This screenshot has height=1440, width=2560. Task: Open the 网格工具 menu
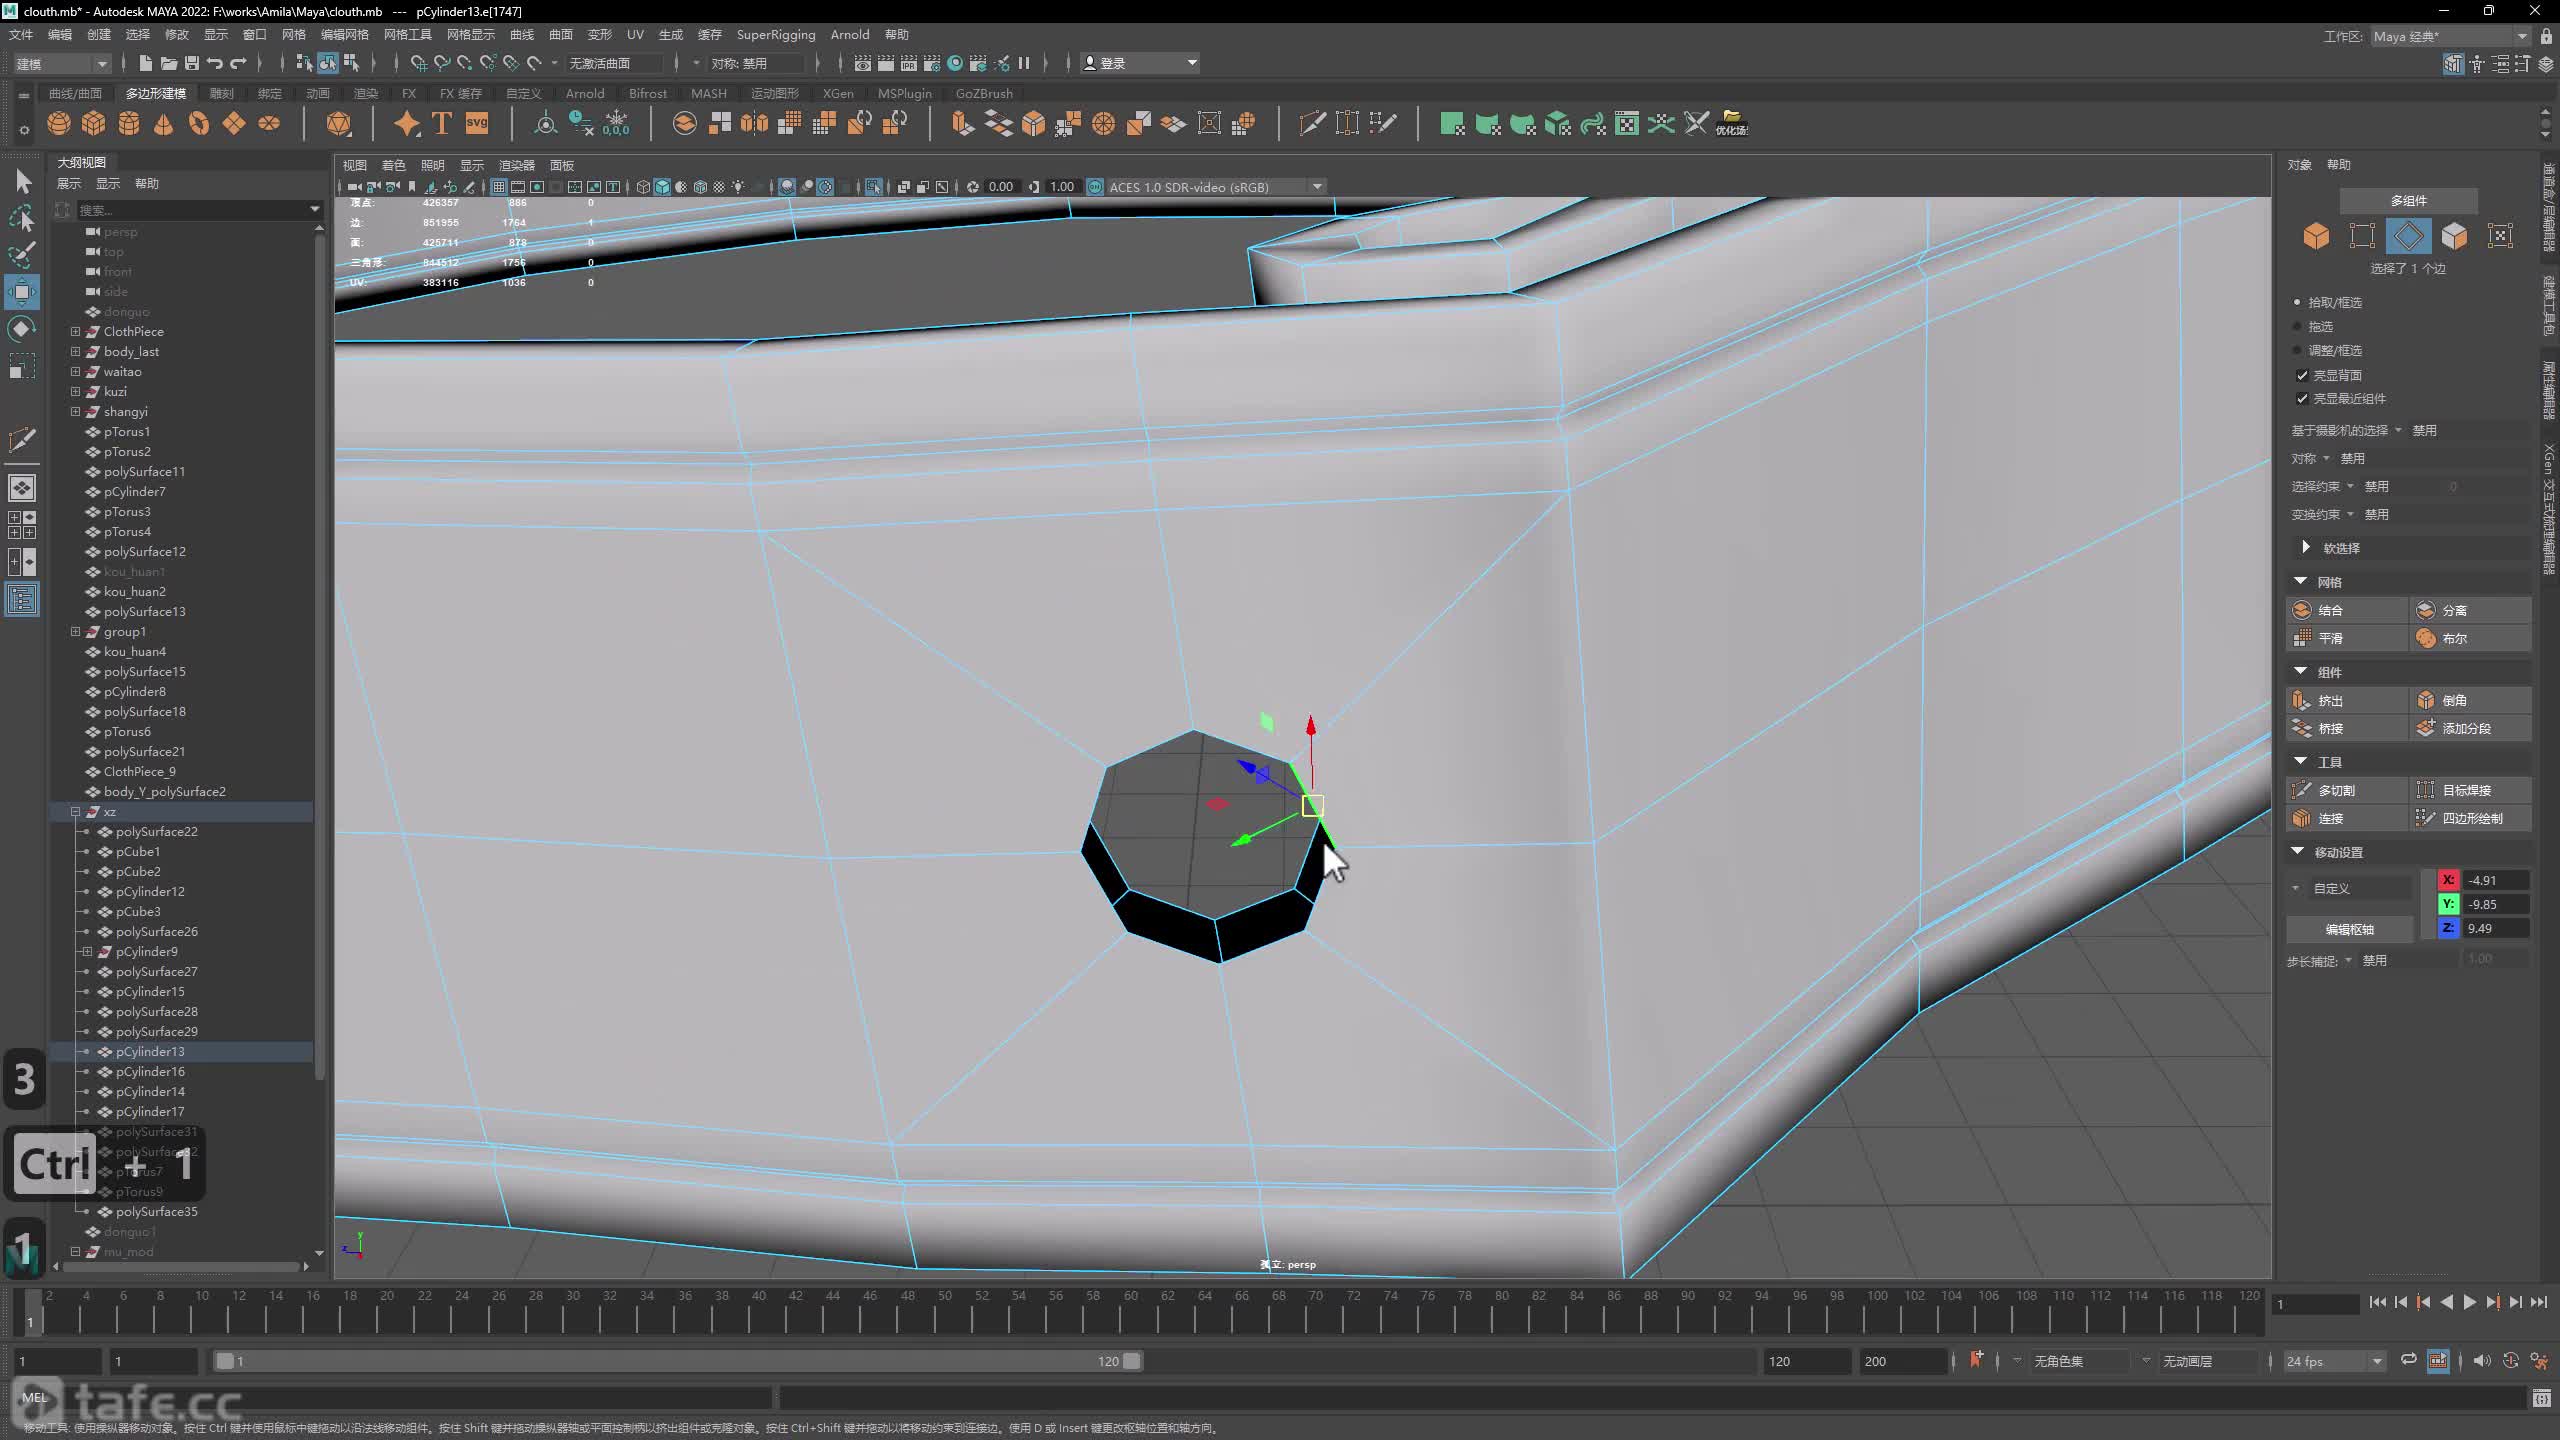click(x=407, y=35)
